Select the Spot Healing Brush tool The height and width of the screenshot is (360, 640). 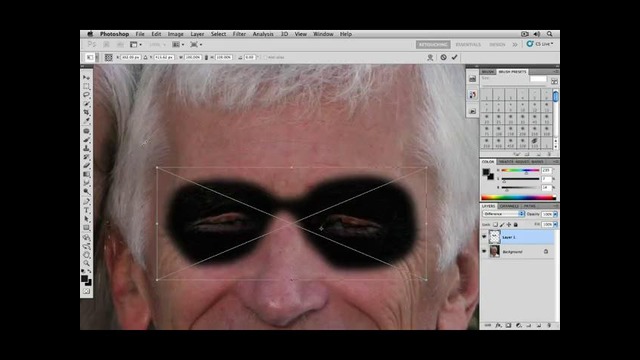click(x=86, y=131)
